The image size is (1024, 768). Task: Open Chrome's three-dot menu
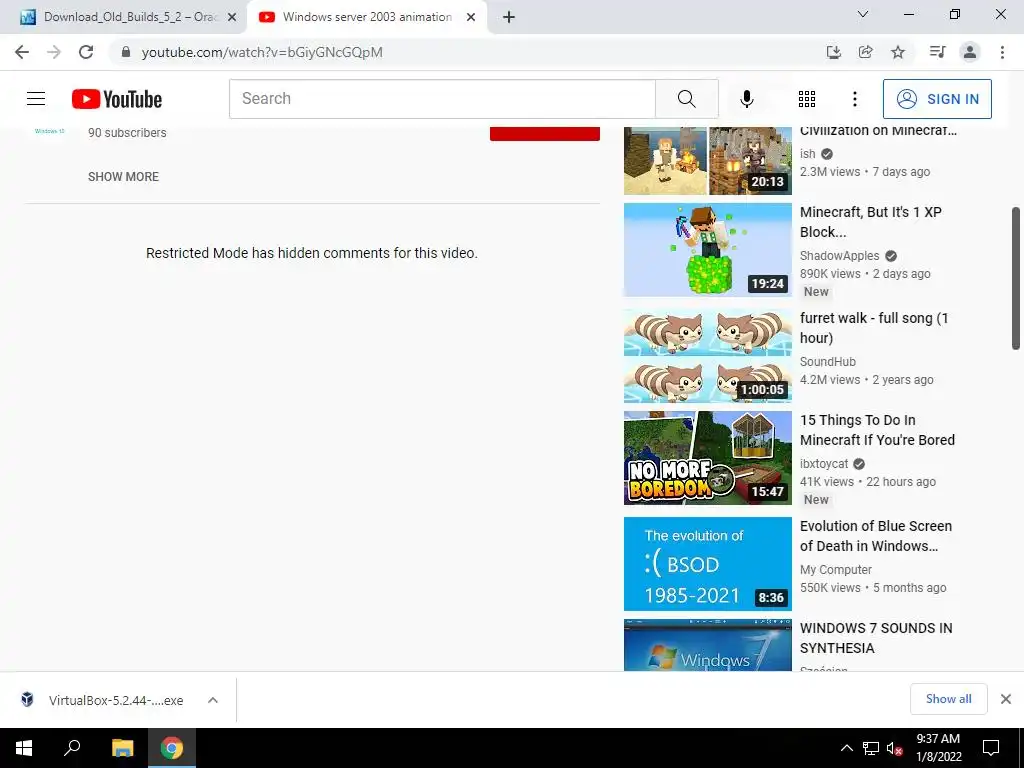tap(1002, 52)
